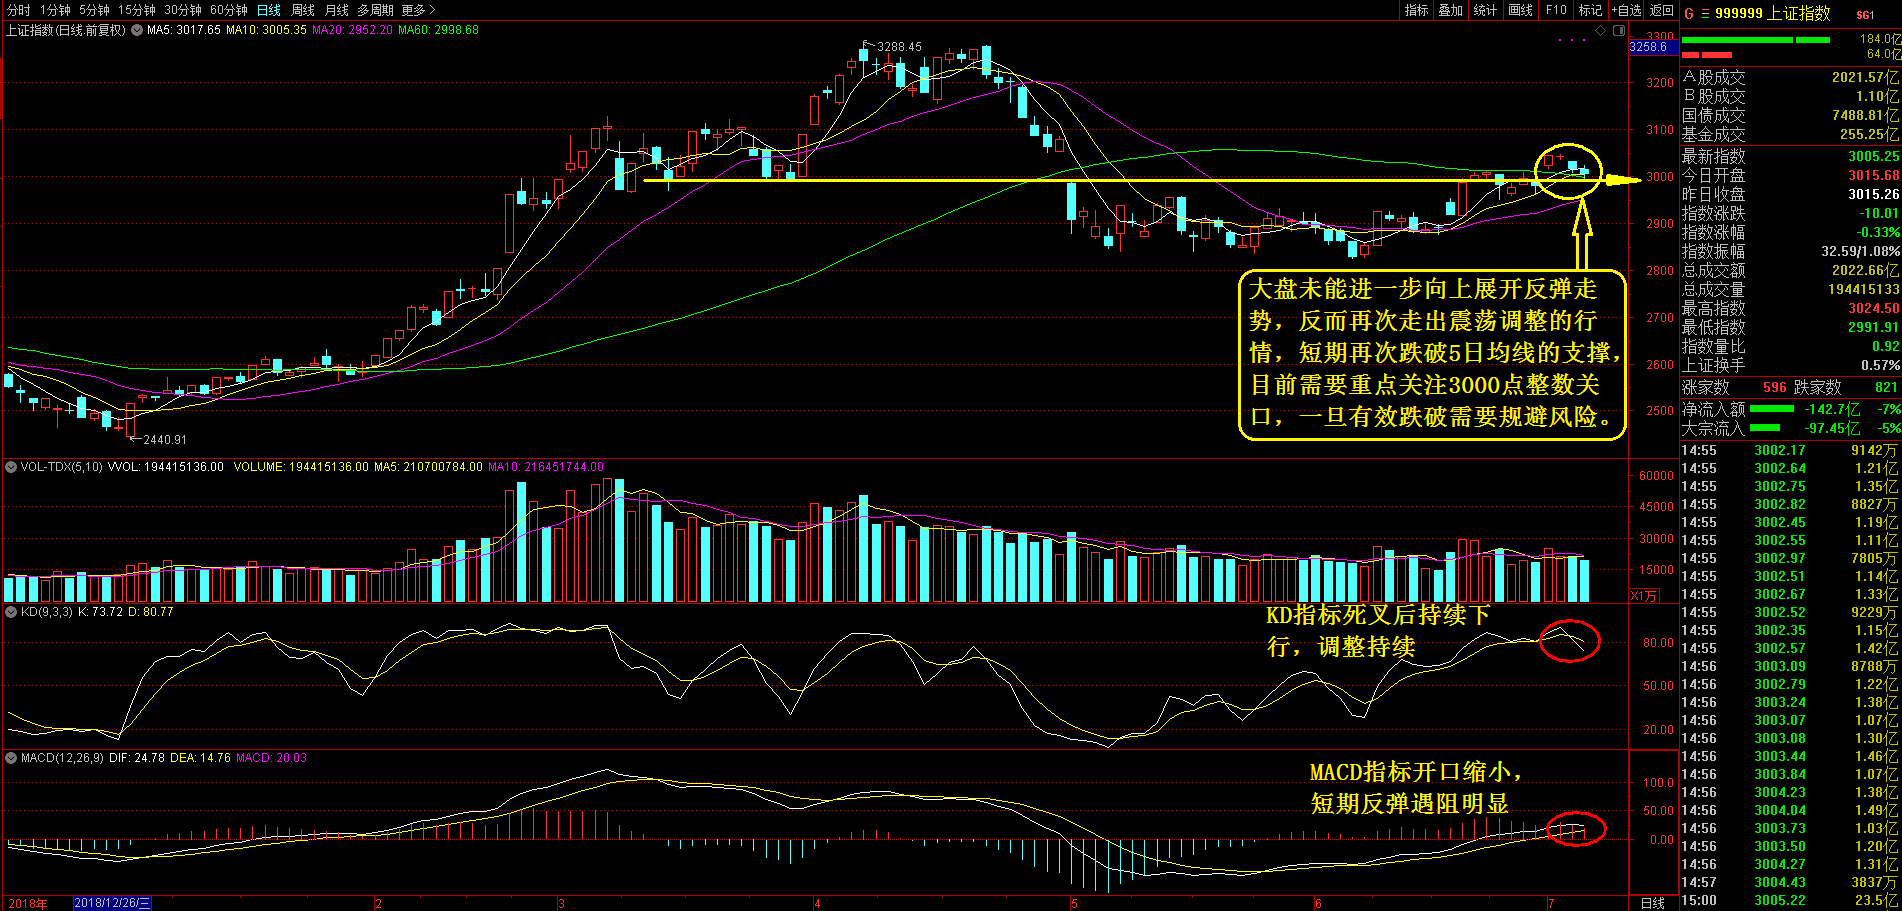Click the 最新指数 3005.25 value

[x=1873, y=156]
